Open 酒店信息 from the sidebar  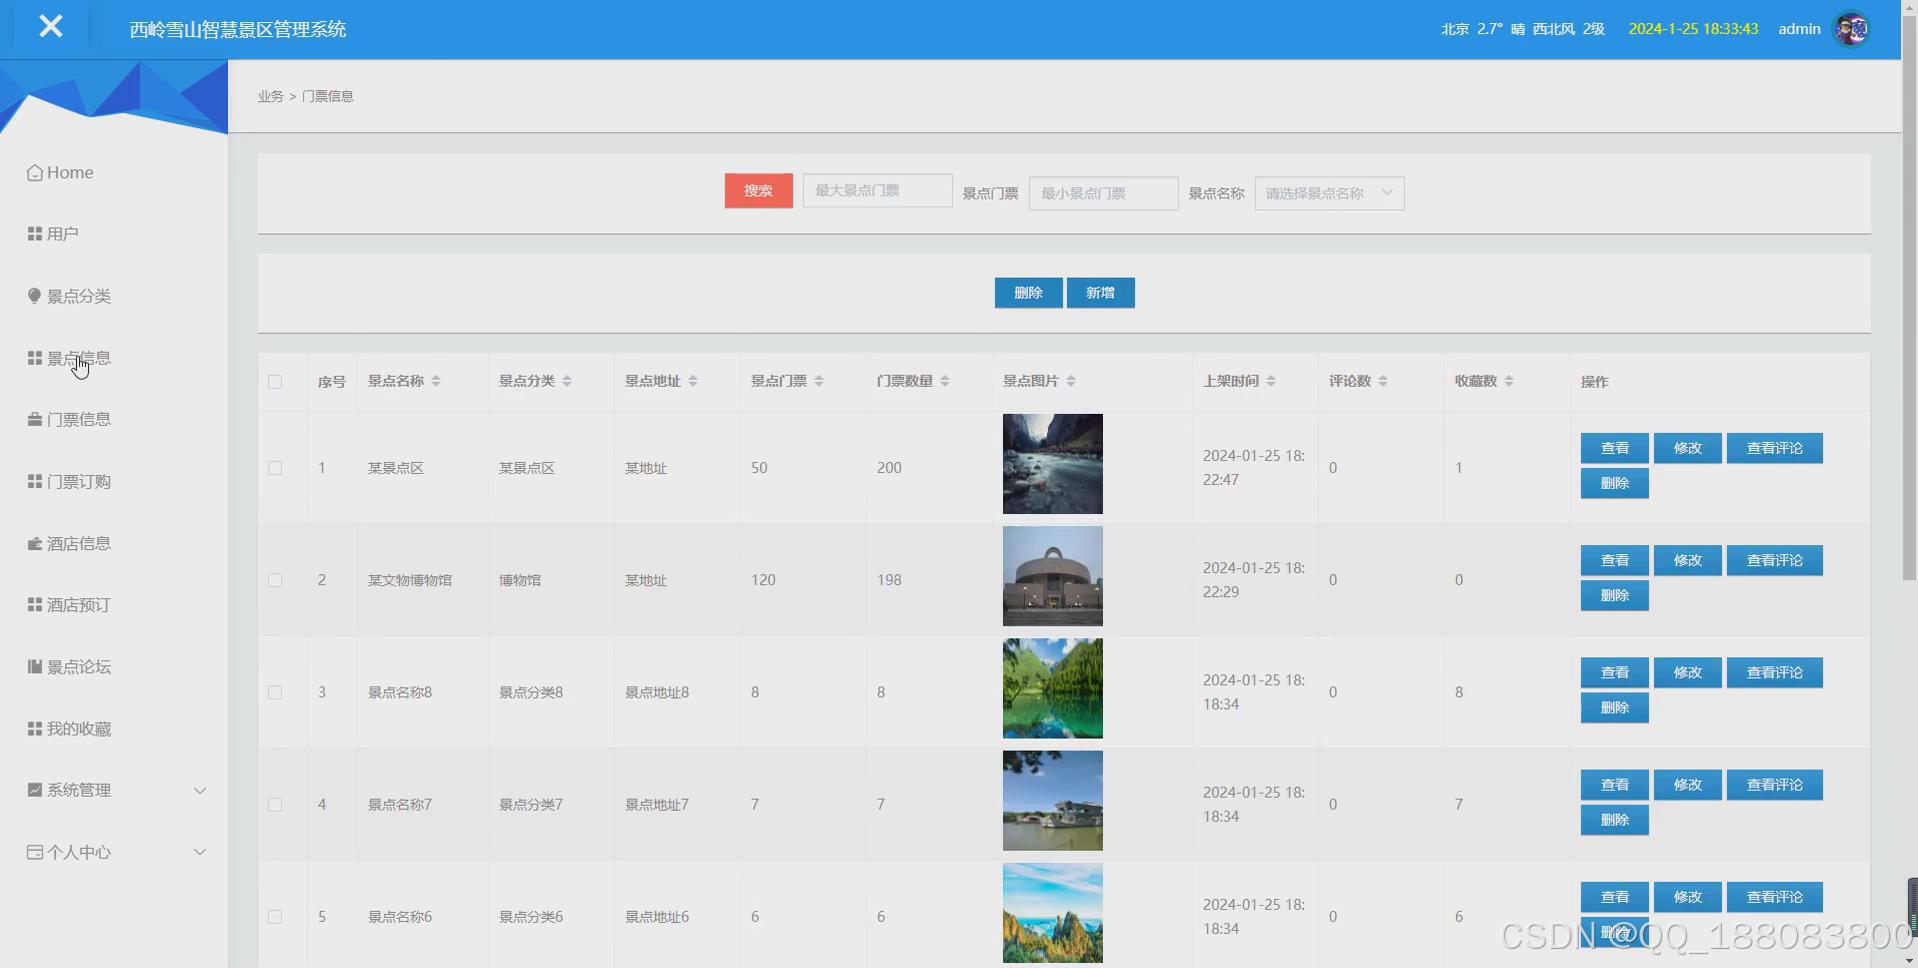tap(79, 543)
